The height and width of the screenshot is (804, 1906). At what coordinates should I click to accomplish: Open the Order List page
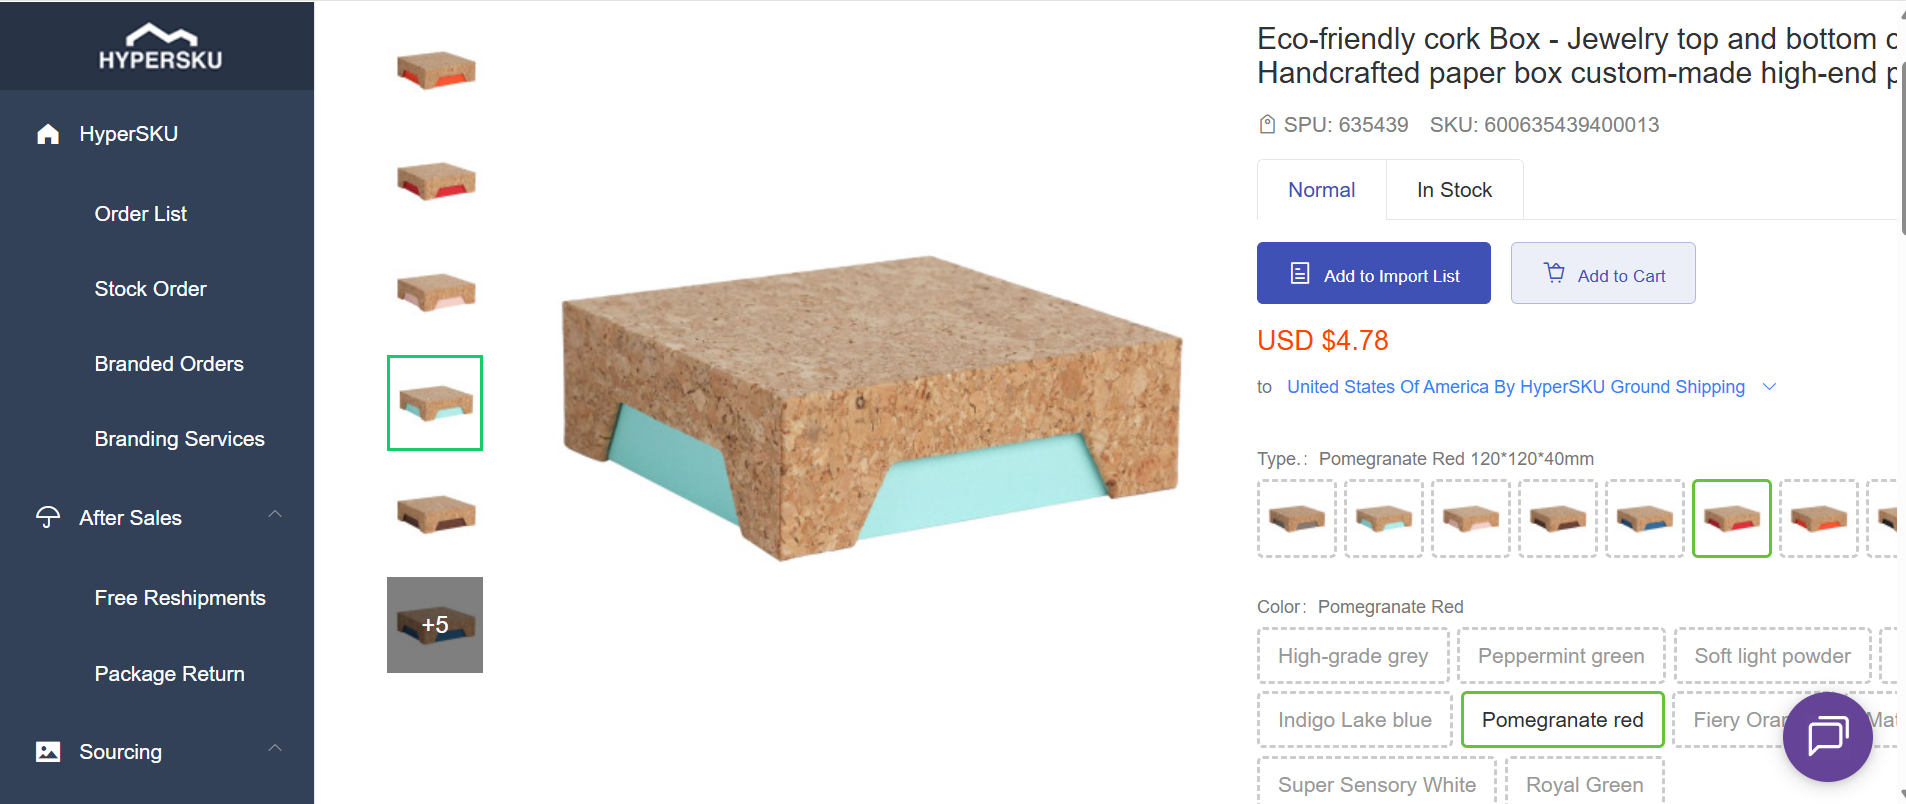140,213
